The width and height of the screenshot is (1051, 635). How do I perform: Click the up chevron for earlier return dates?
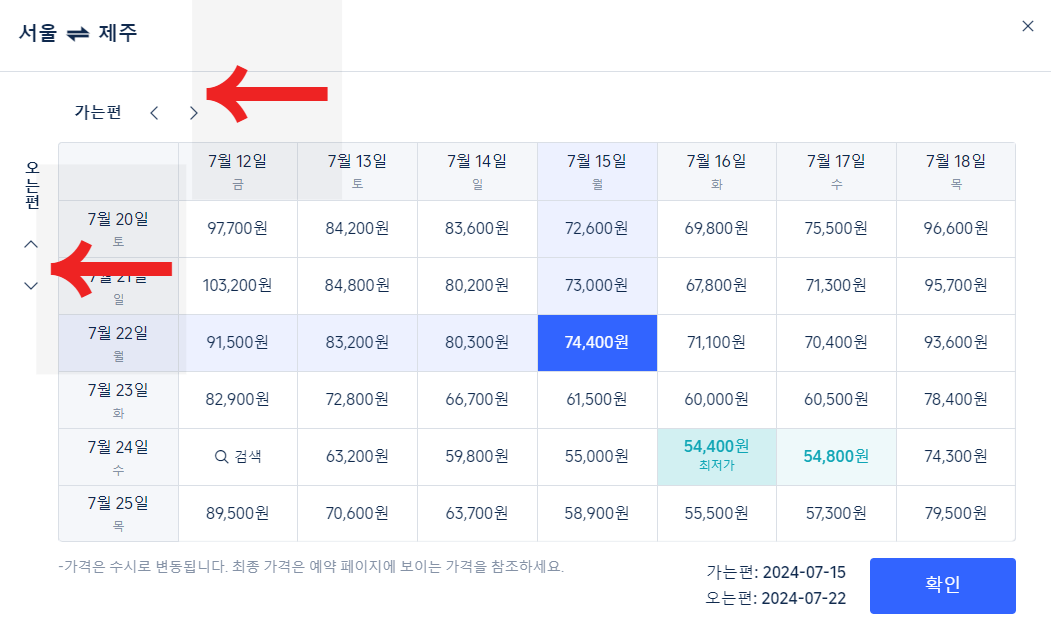(31, 243)
